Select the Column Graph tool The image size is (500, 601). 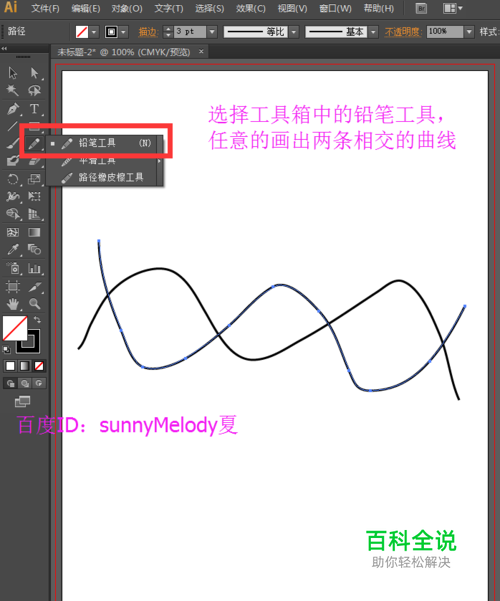point(34,268)
